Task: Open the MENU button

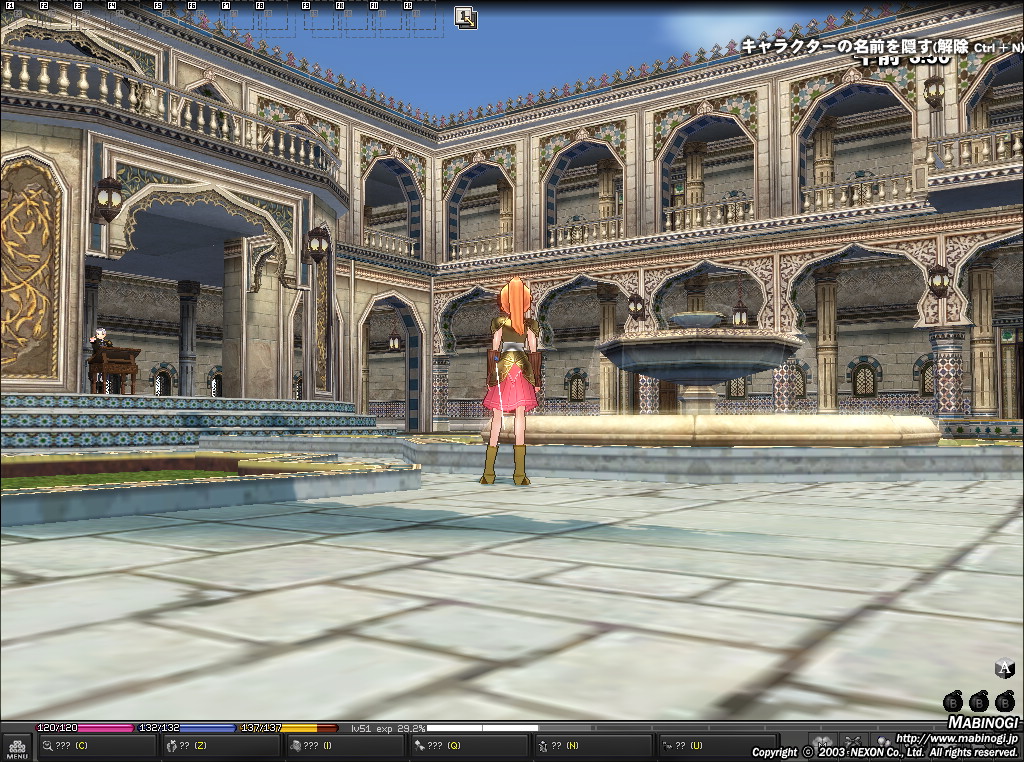Action: 16,748
